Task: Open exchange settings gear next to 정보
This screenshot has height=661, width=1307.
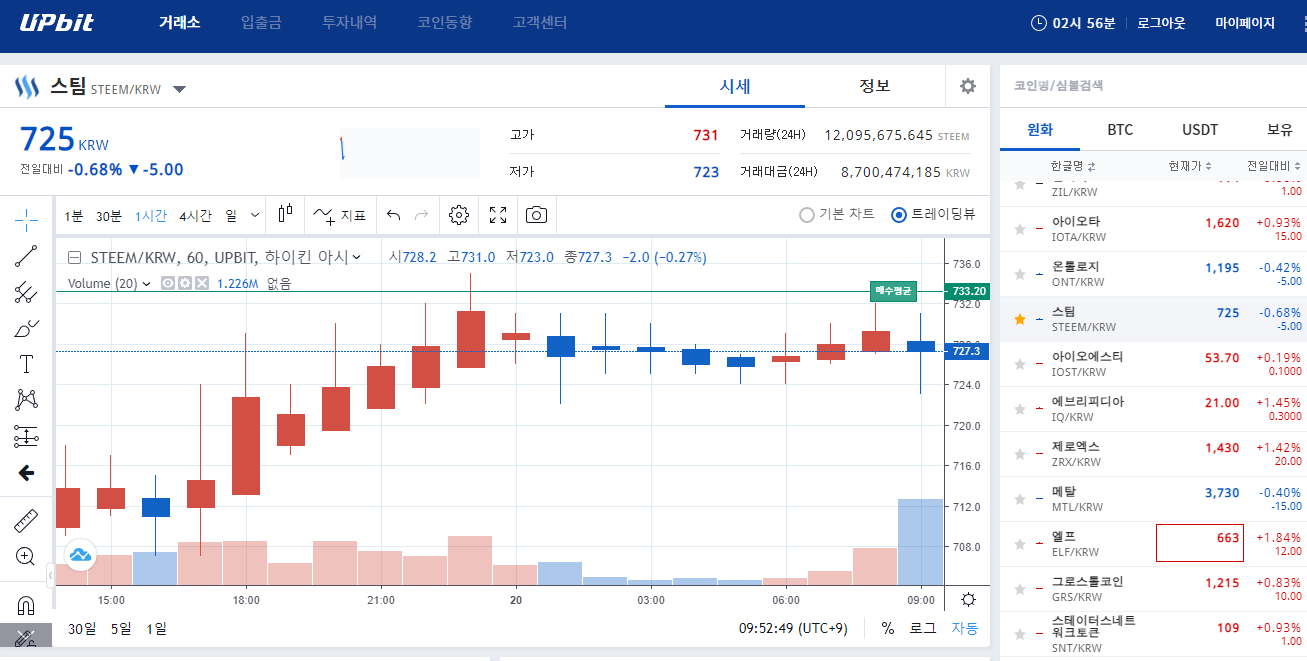Action: pyautogui.click(x=967, y=86)
